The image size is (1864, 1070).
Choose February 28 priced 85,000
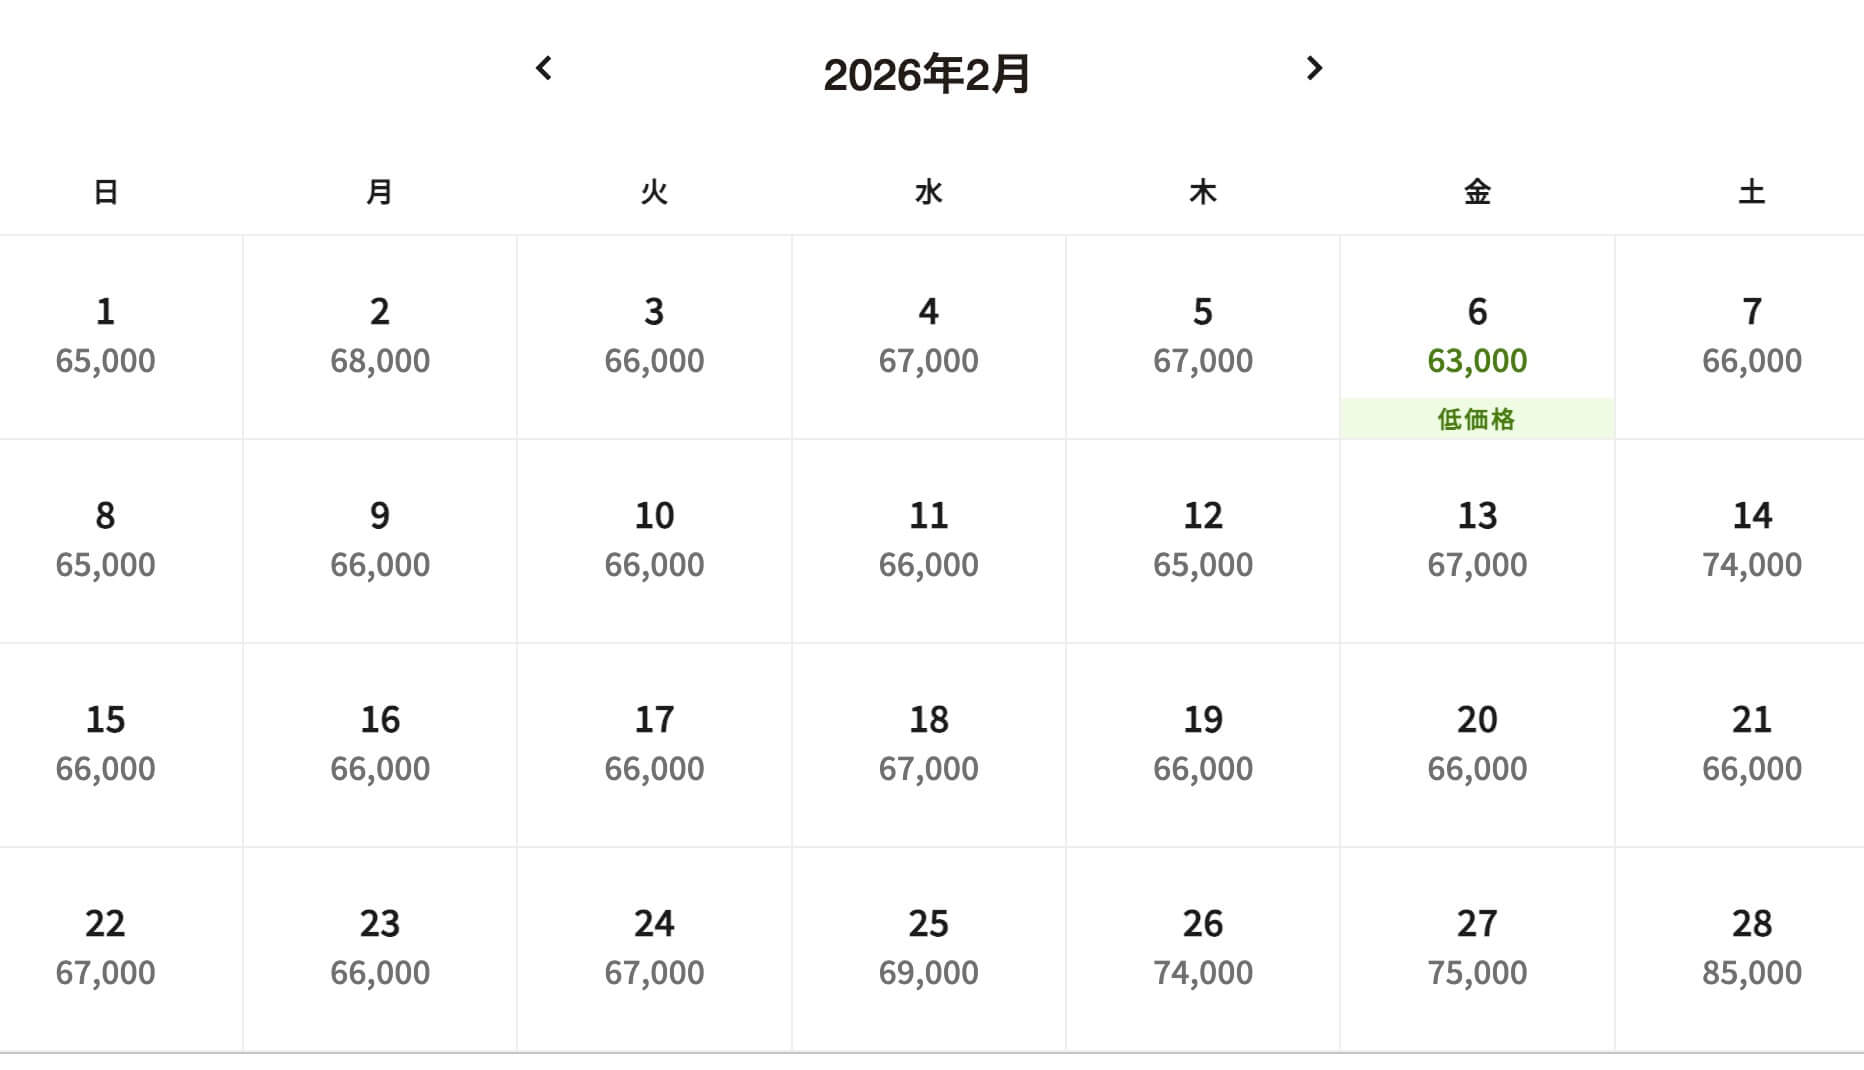(x=1752, y=945)
